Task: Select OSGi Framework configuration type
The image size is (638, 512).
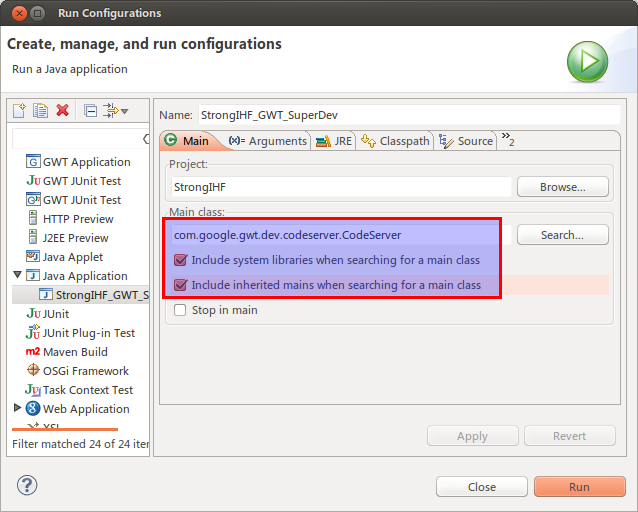Action: [x=77, y=371]
